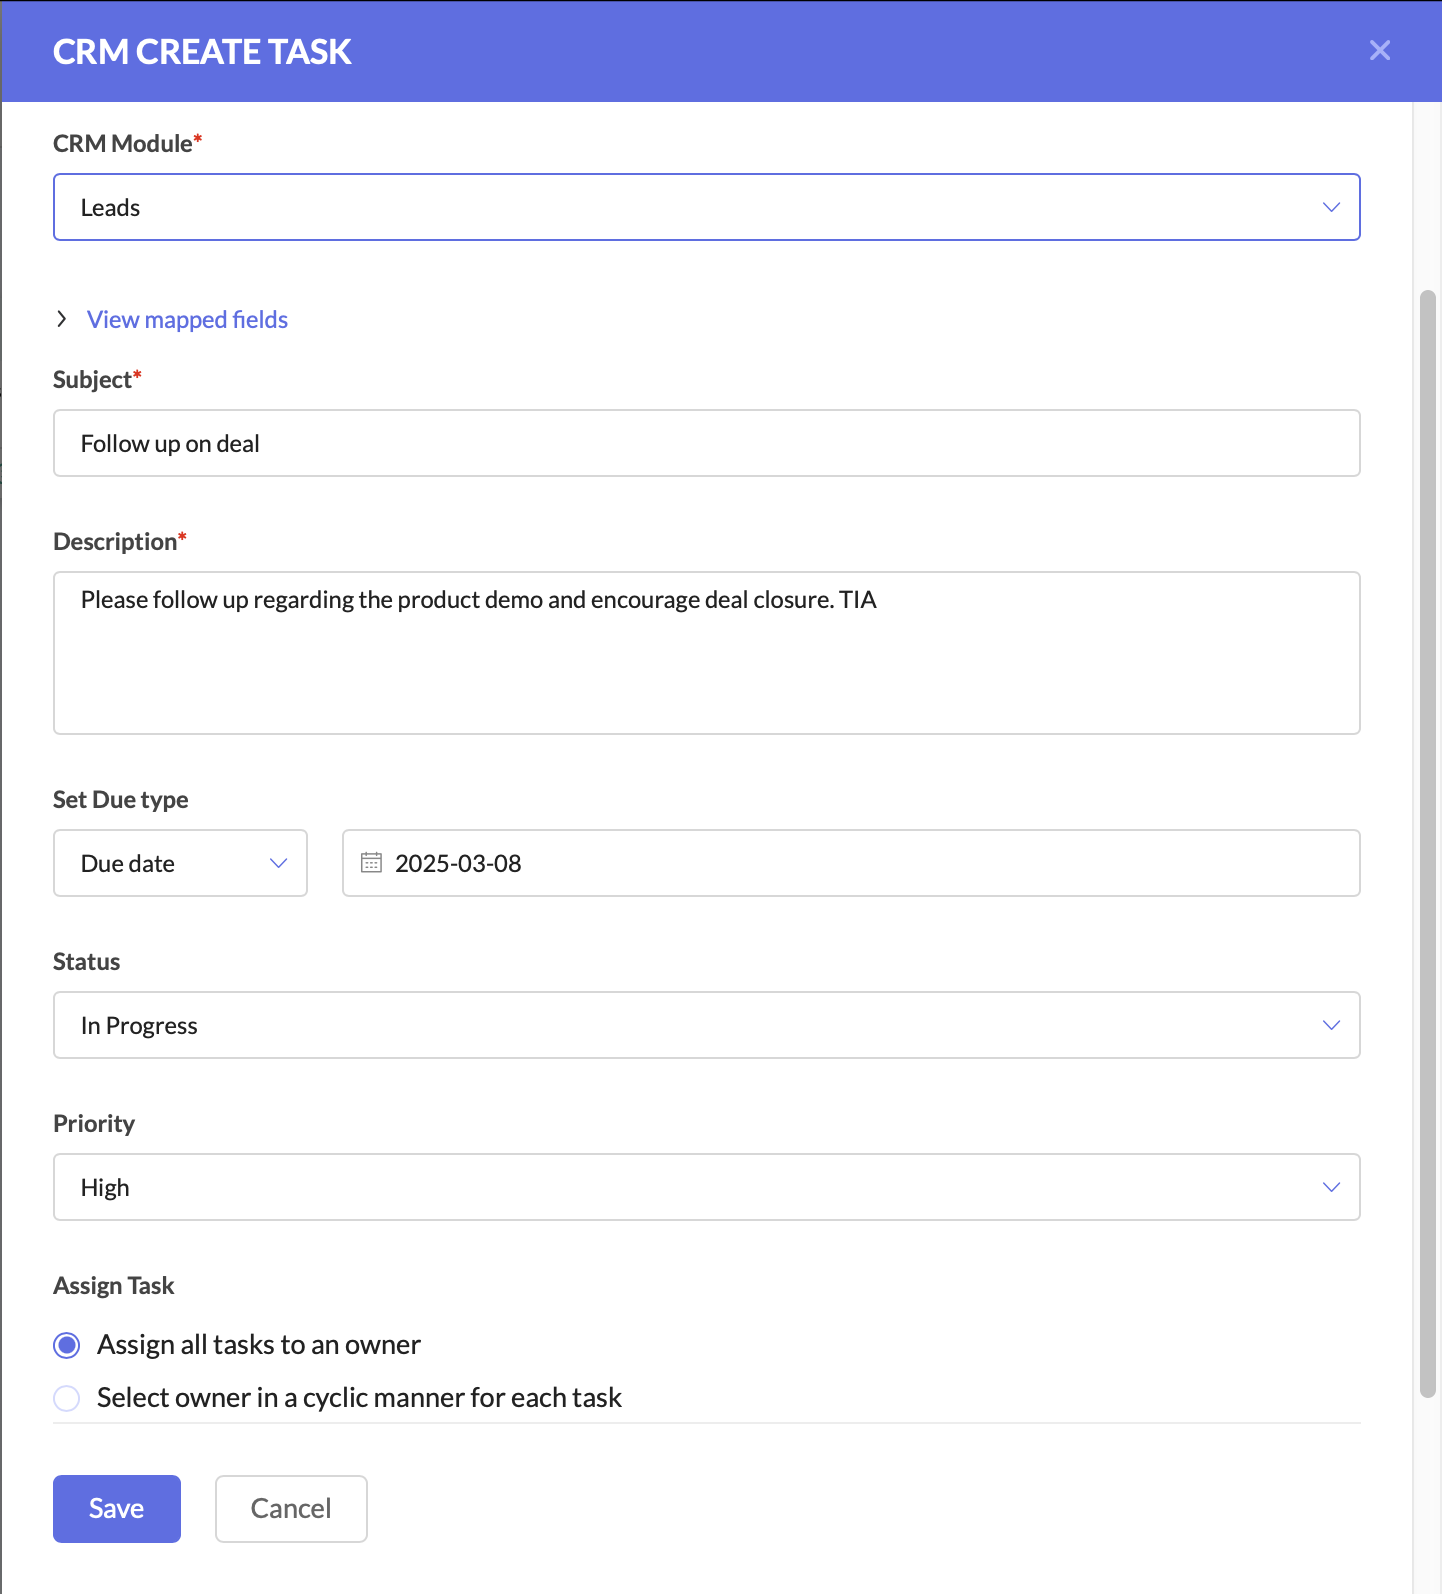Click into the Description text area

coord(706,653)
